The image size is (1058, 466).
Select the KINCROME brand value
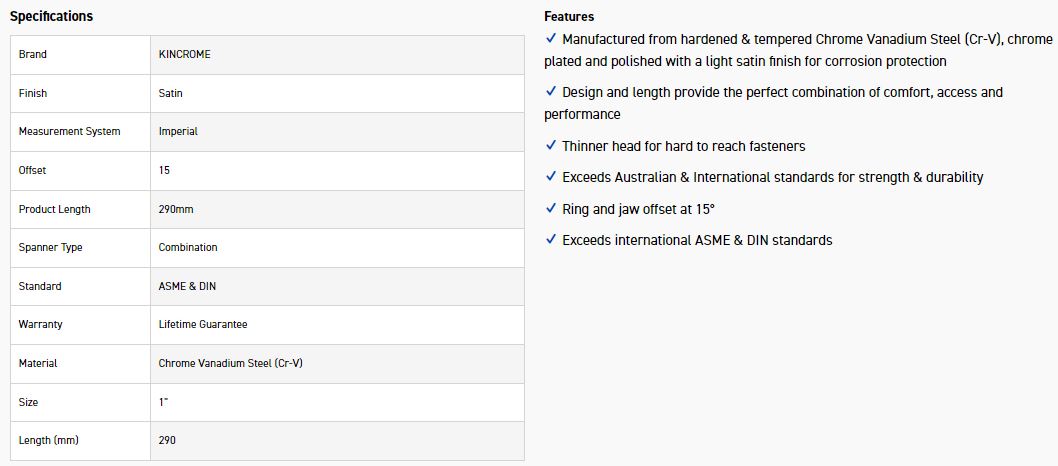click(x=185, y=54)
